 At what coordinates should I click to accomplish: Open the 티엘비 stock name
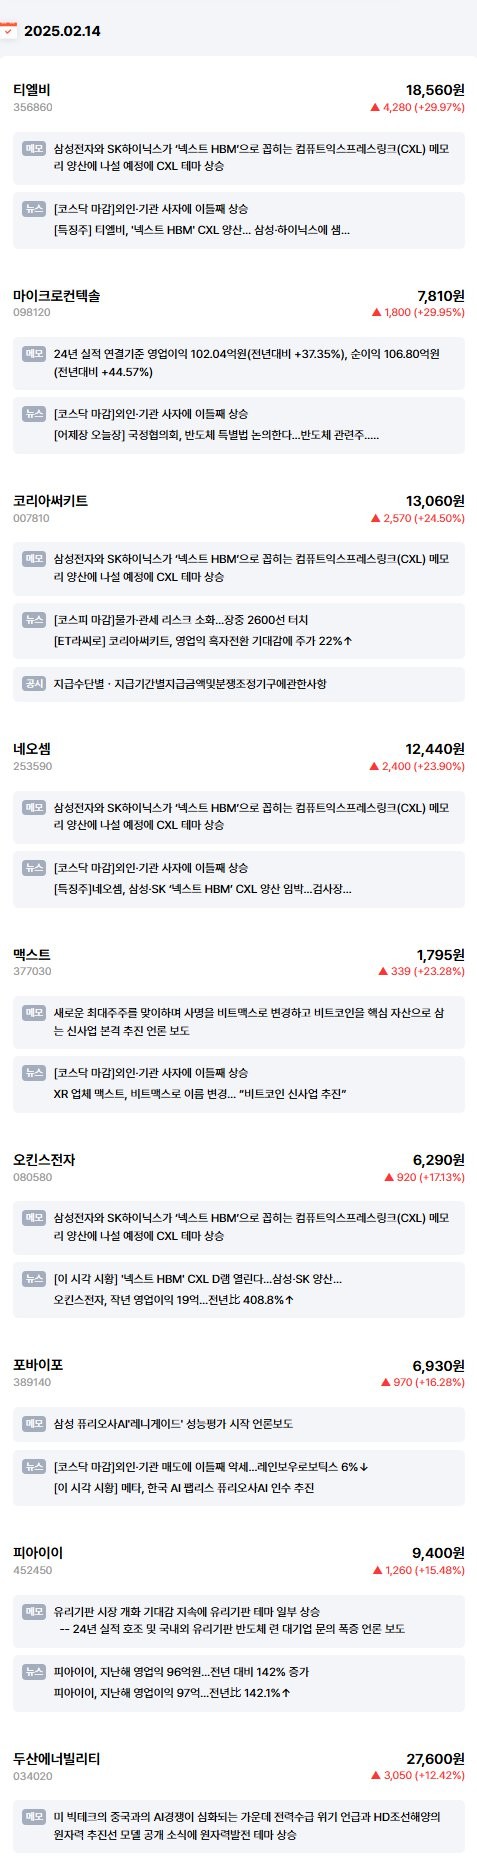pyautogui.click(x=32, y=90)
